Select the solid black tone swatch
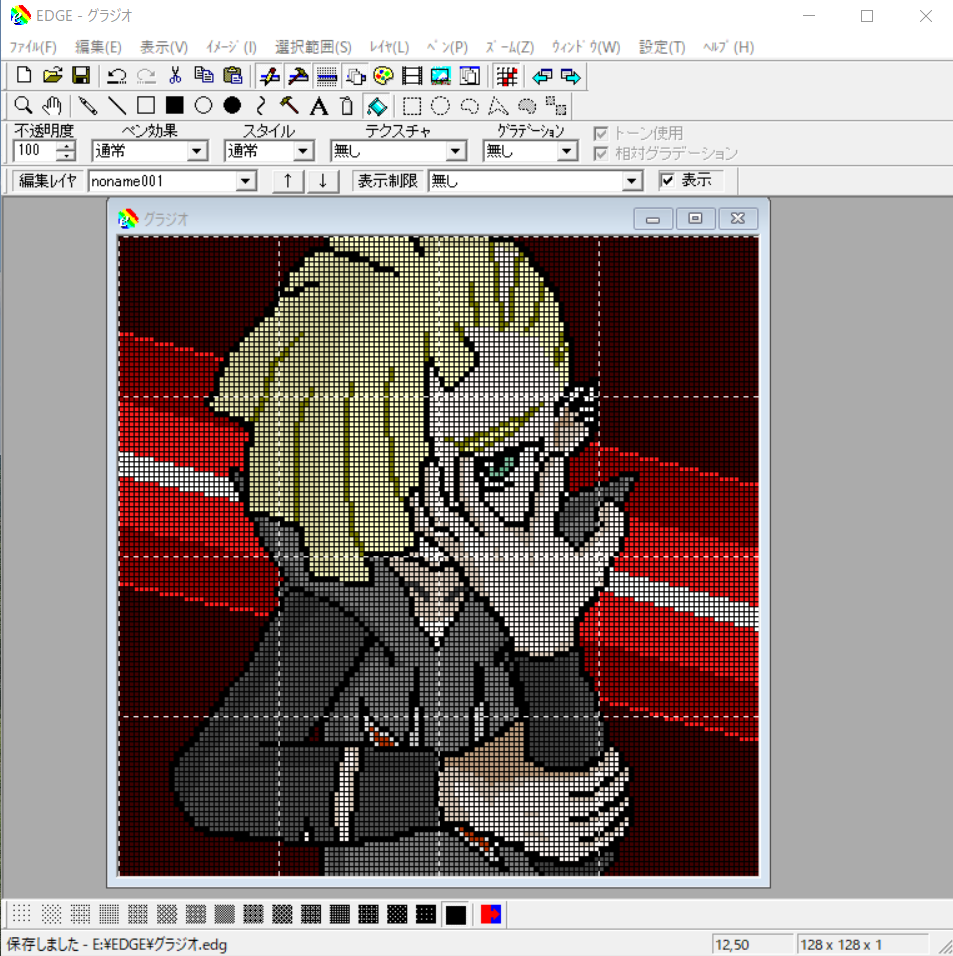This screenshot has height=956, width=953. (455, 915)
